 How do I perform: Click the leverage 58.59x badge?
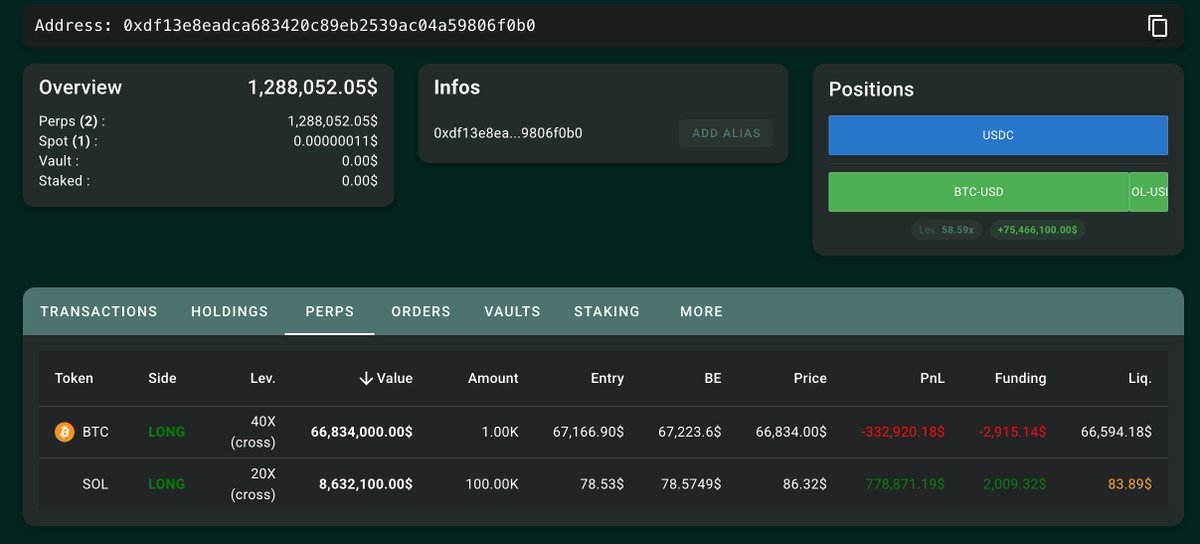coord(948,230)
